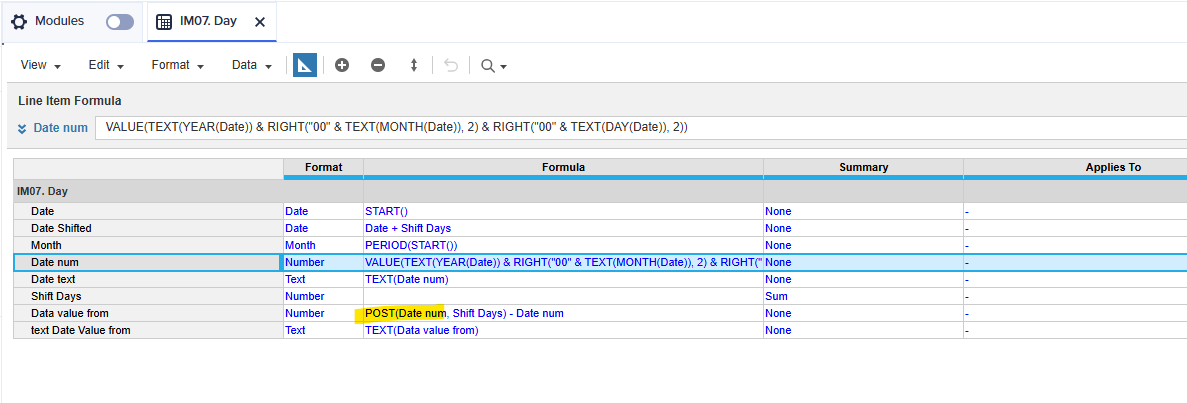1187x403 pixels.
Task: Switch to the IM07. Day tab
Action: pos(211,22)
